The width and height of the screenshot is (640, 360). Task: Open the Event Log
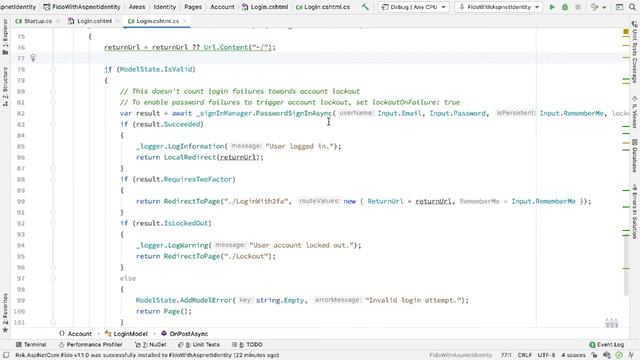[607, 344]
